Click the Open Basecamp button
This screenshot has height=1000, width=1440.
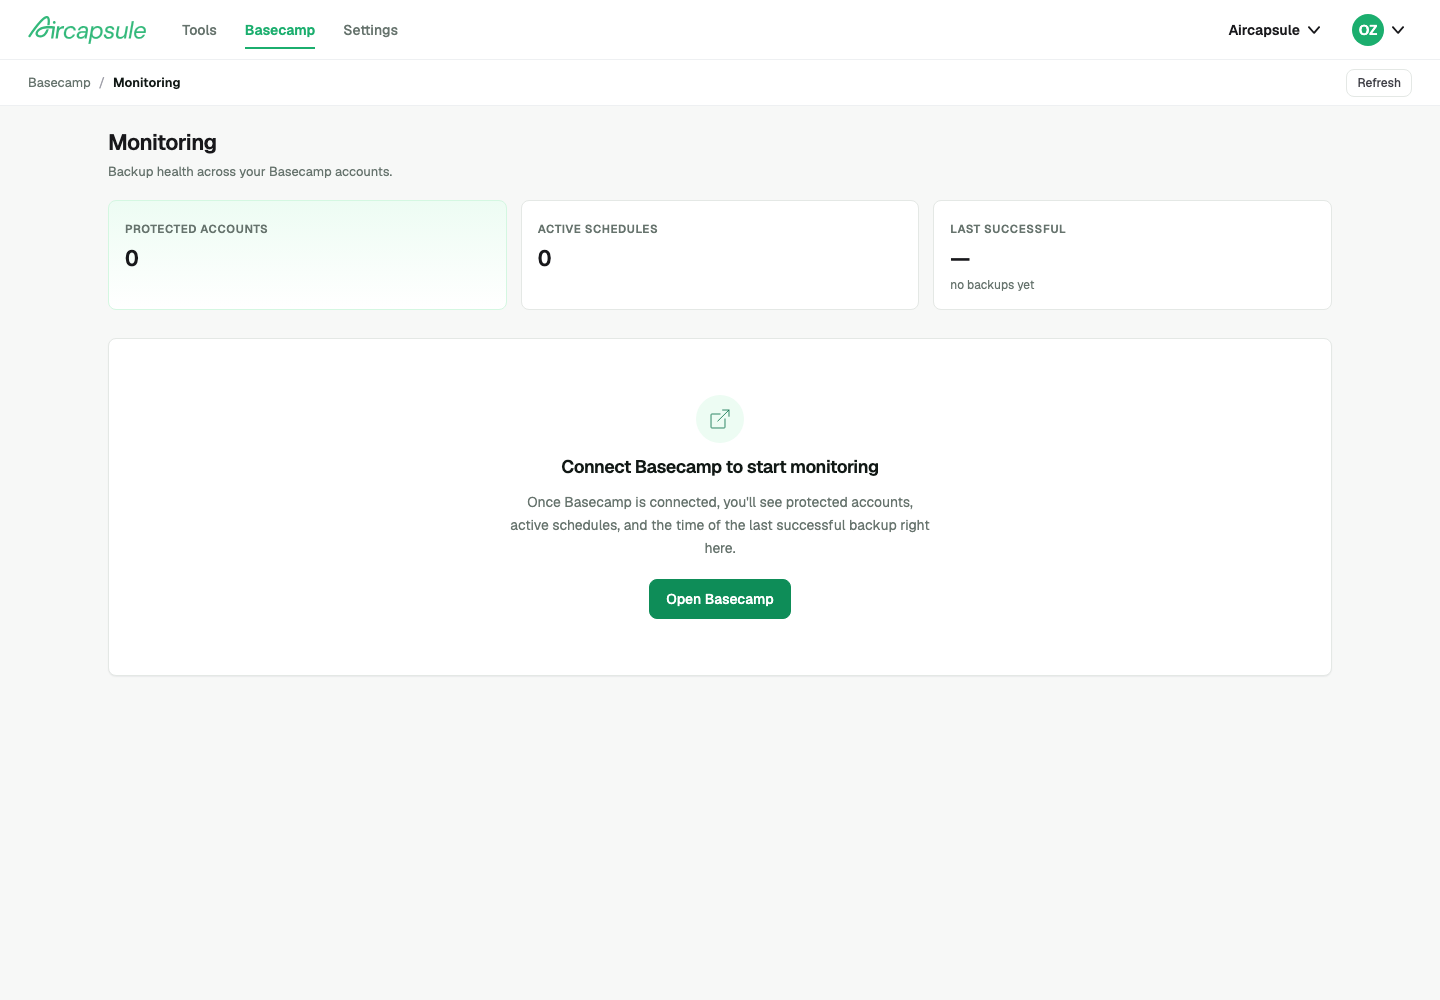pyautogui.click(x=720, y=599)
